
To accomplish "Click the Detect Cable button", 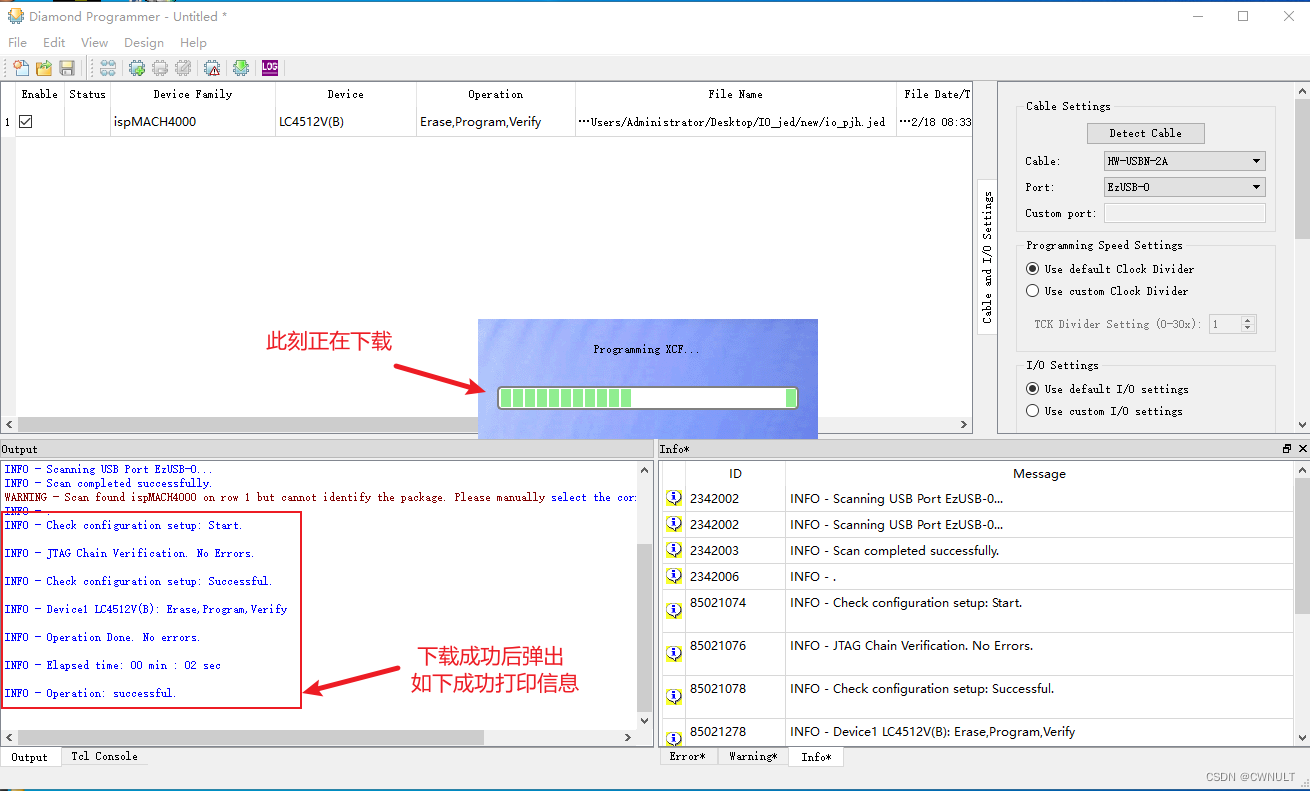I will click(x=1145, y=133).
